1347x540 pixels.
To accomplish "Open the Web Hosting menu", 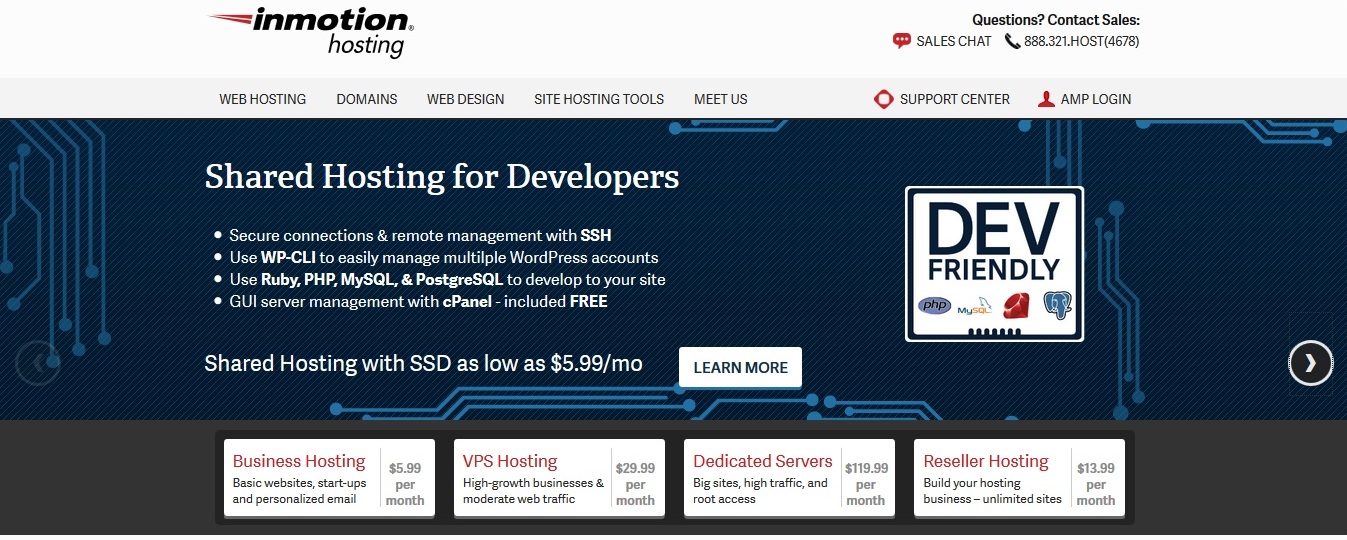I will 263,99.
